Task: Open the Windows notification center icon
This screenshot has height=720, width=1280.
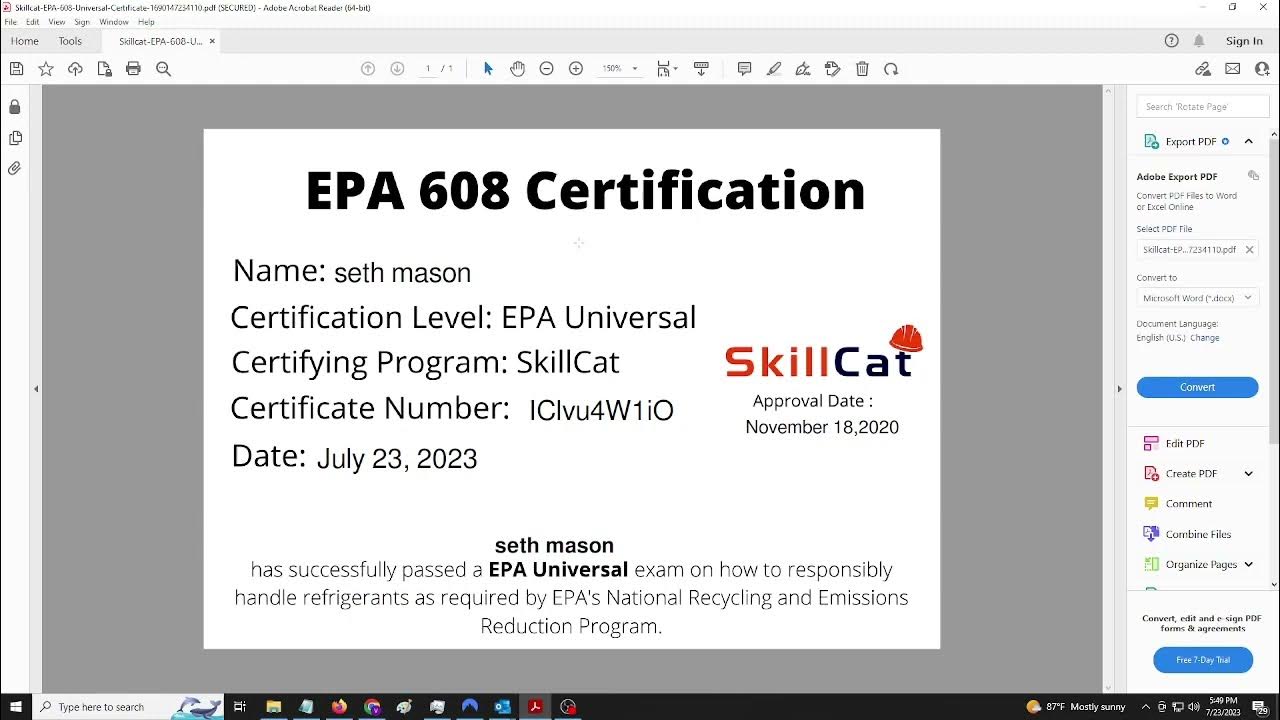Action: click(x=1262, y=707)
